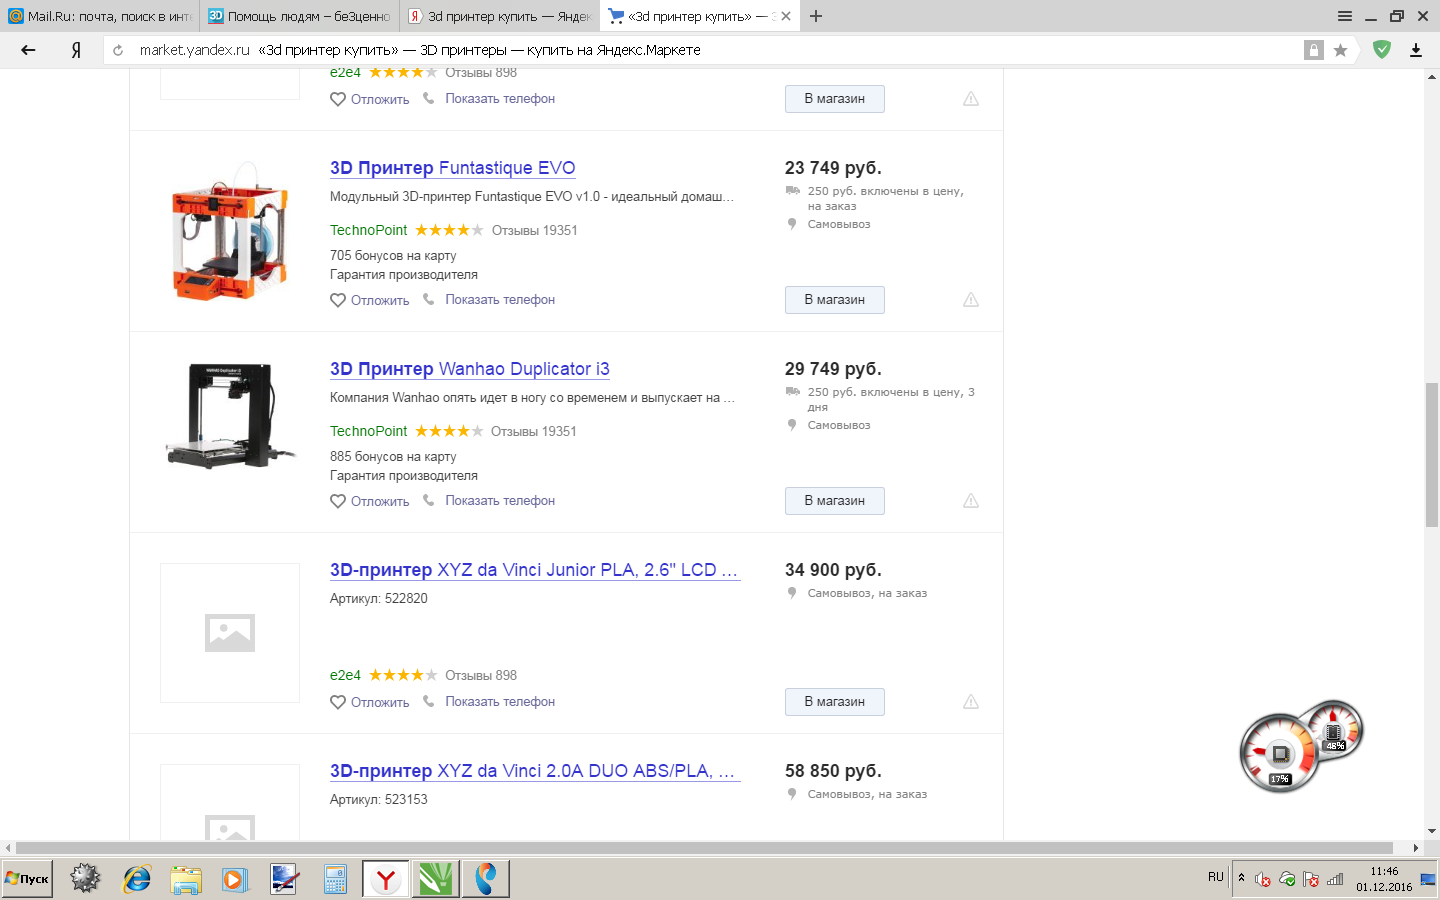
Task: Click В магазин for Wanhao Duplicator i3
Action: point(835,501)
